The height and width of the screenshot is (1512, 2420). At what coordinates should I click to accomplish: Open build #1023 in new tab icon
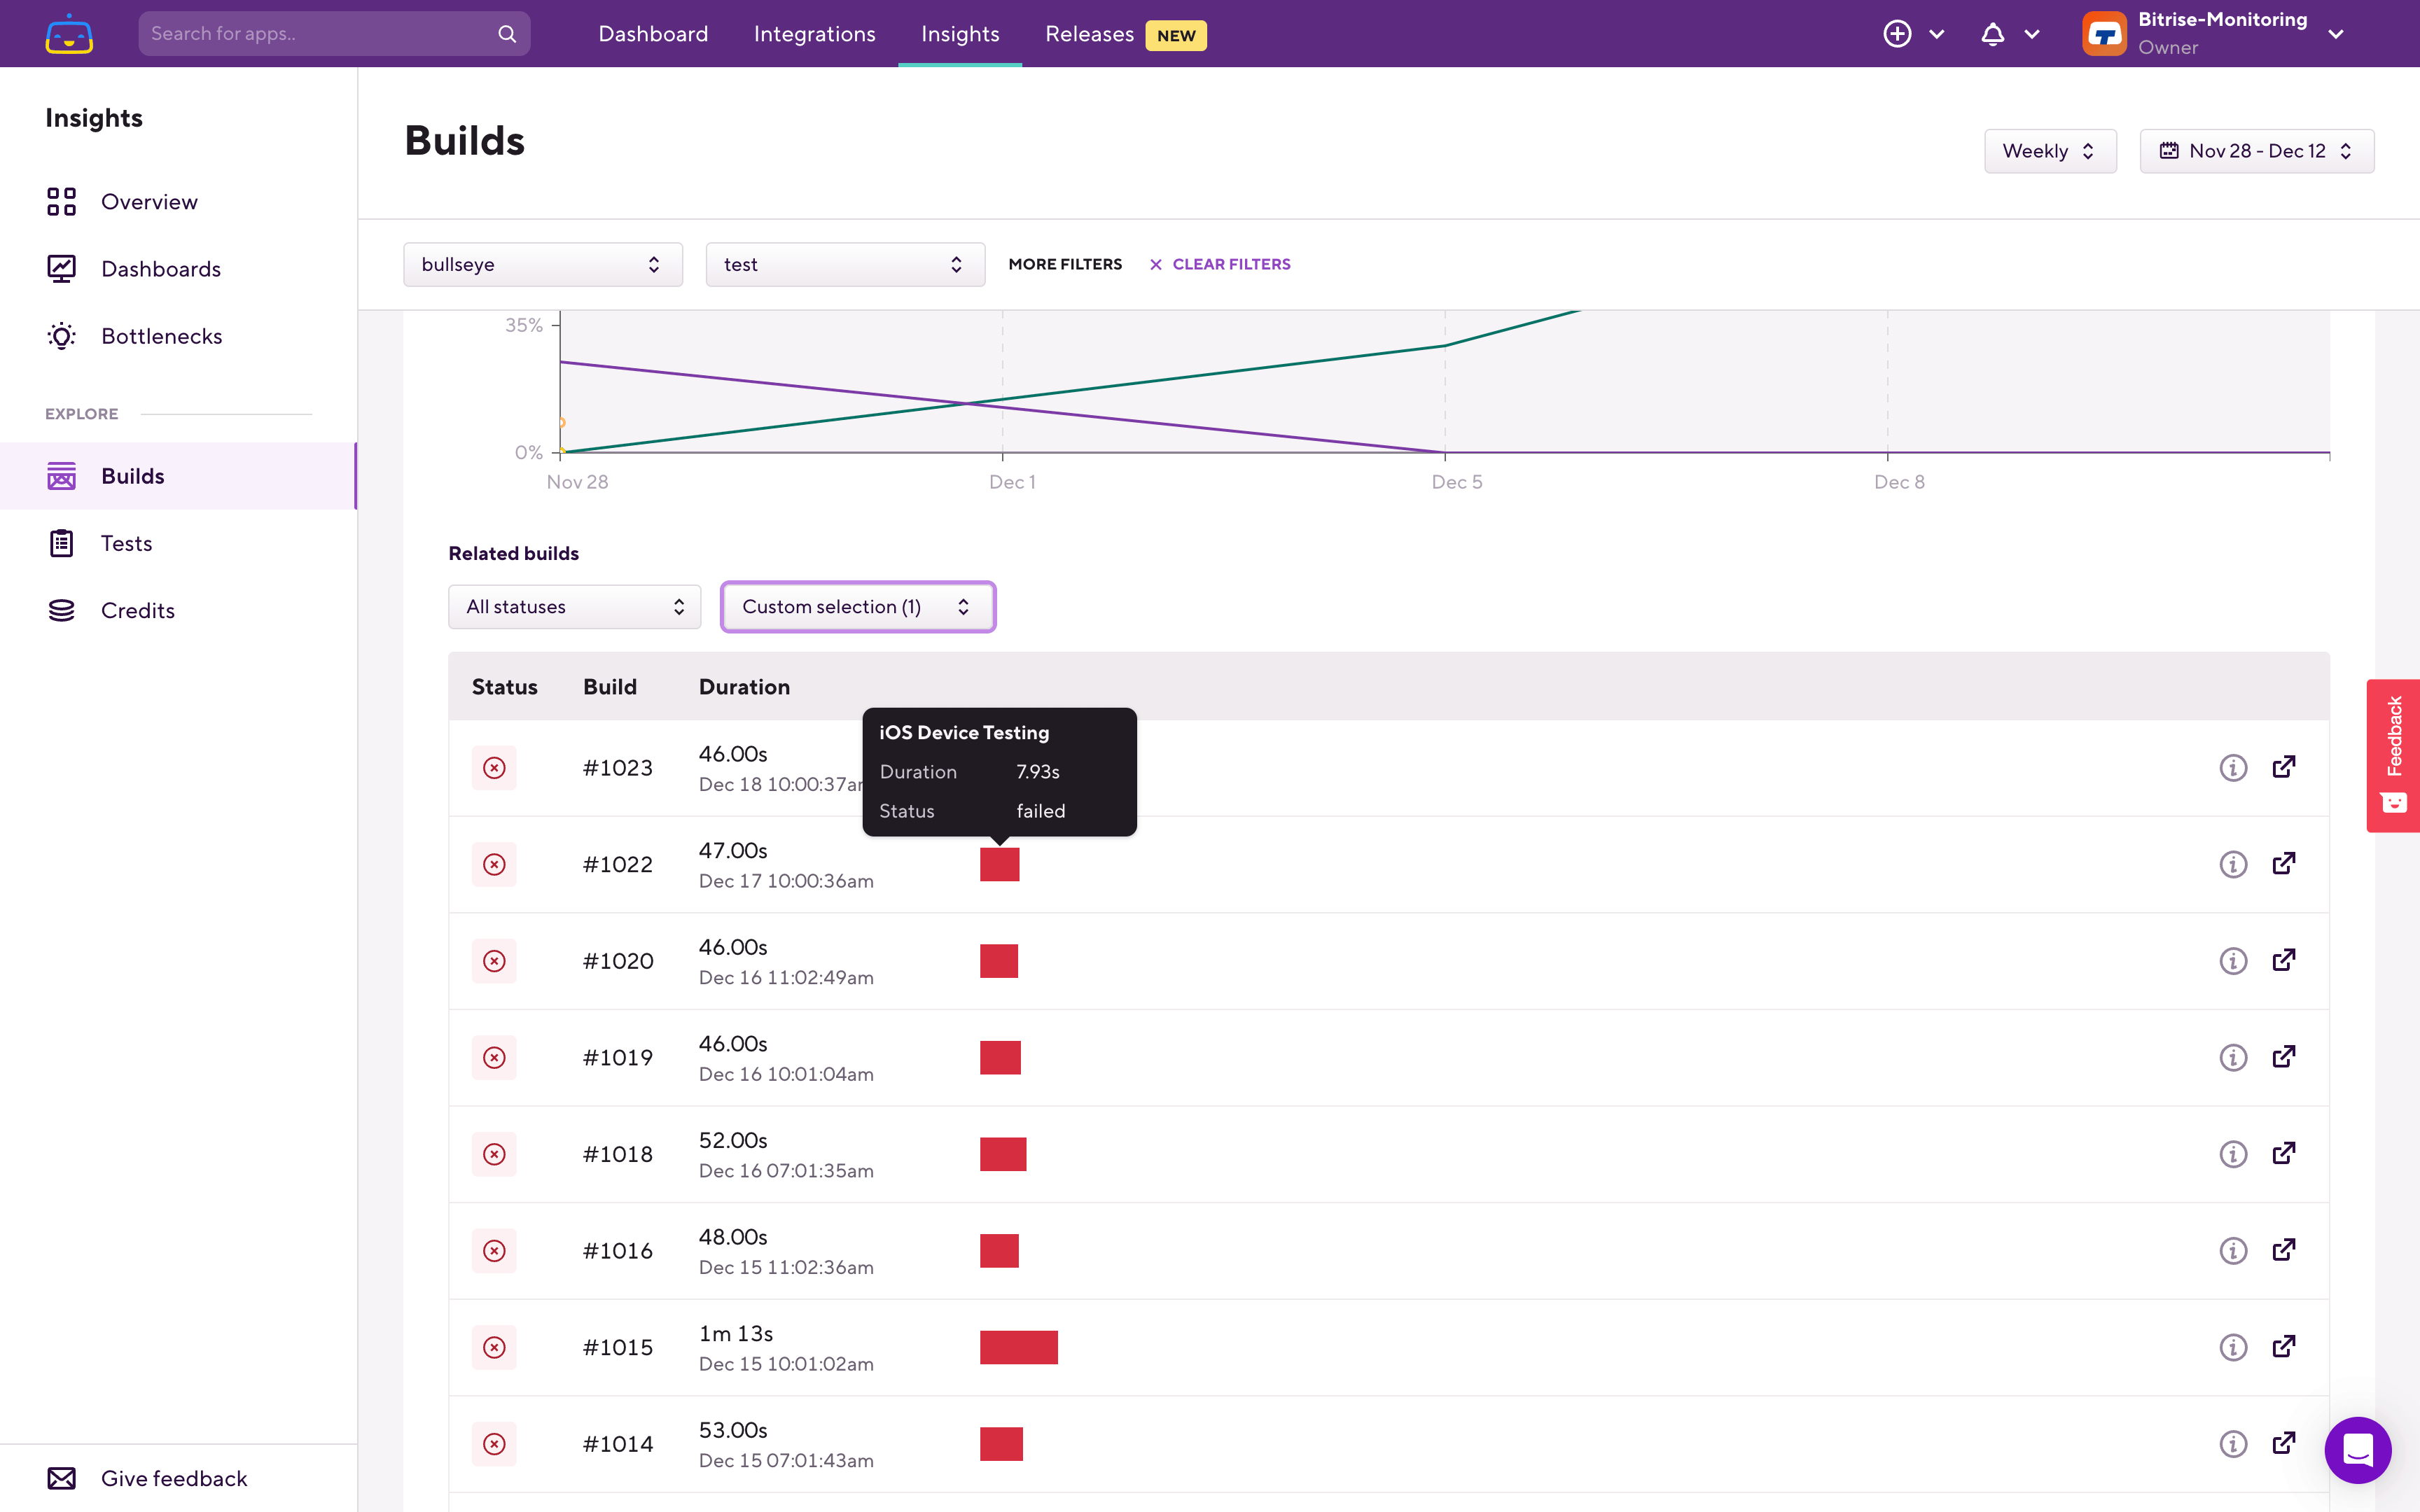click(2284, 767)
